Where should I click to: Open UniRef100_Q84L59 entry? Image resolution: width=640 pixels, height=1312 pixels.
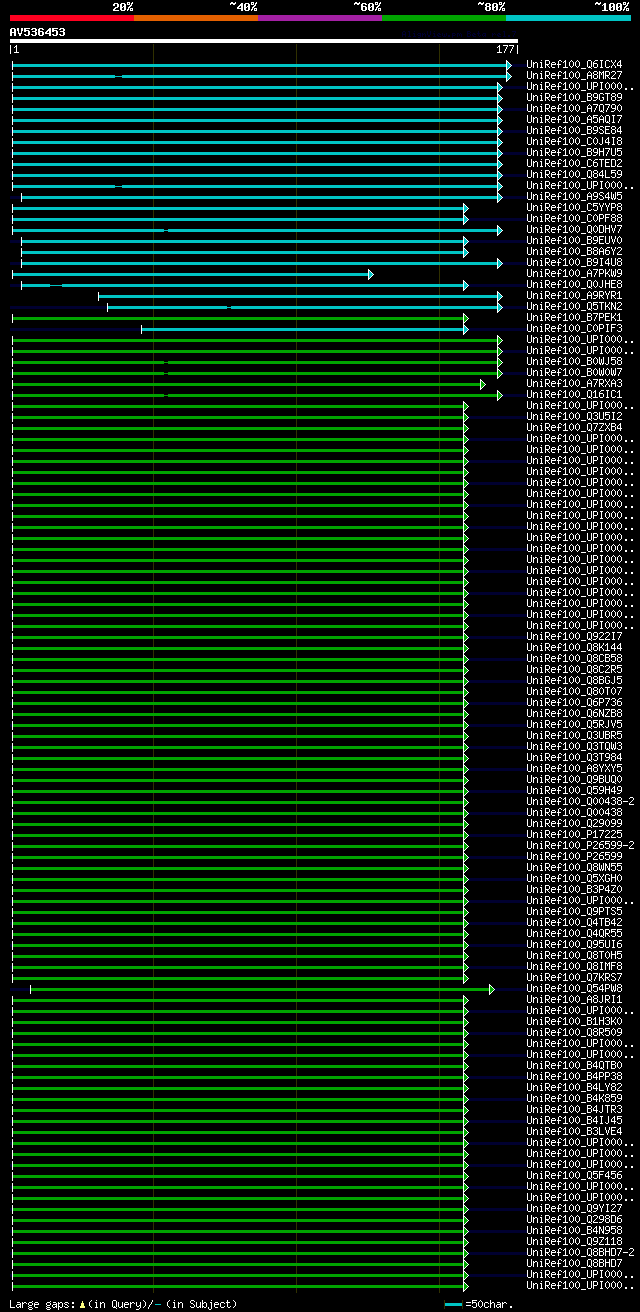[x=574, y=174]
